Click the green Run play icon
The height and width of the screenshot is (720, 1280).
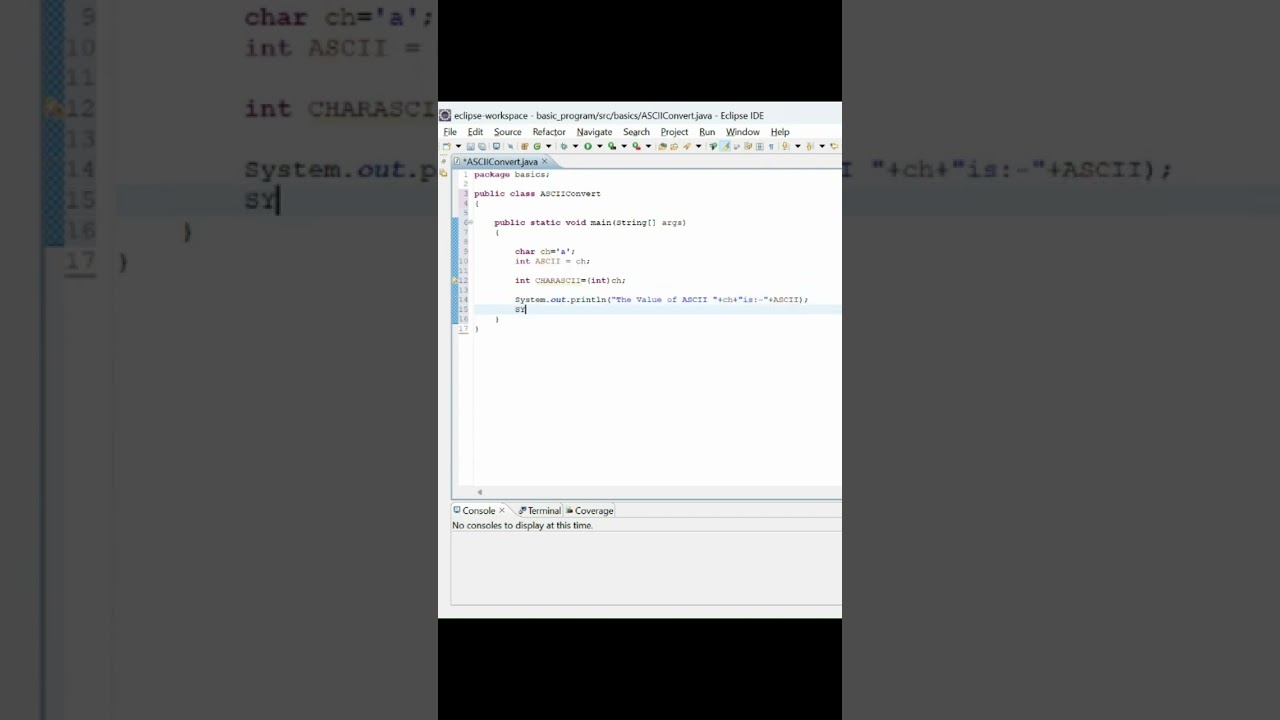coord(588,146)
